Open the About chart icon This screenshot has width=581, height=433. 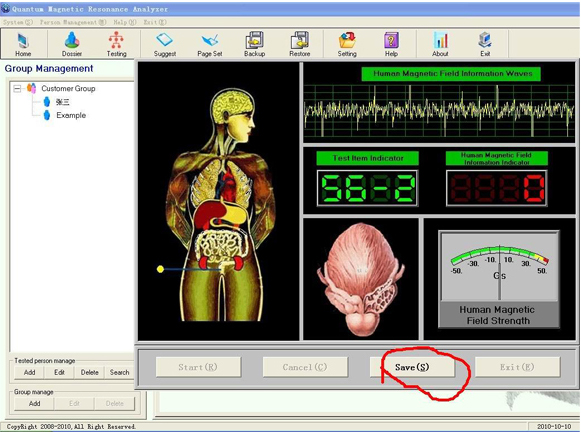click(x=440, y=44)
